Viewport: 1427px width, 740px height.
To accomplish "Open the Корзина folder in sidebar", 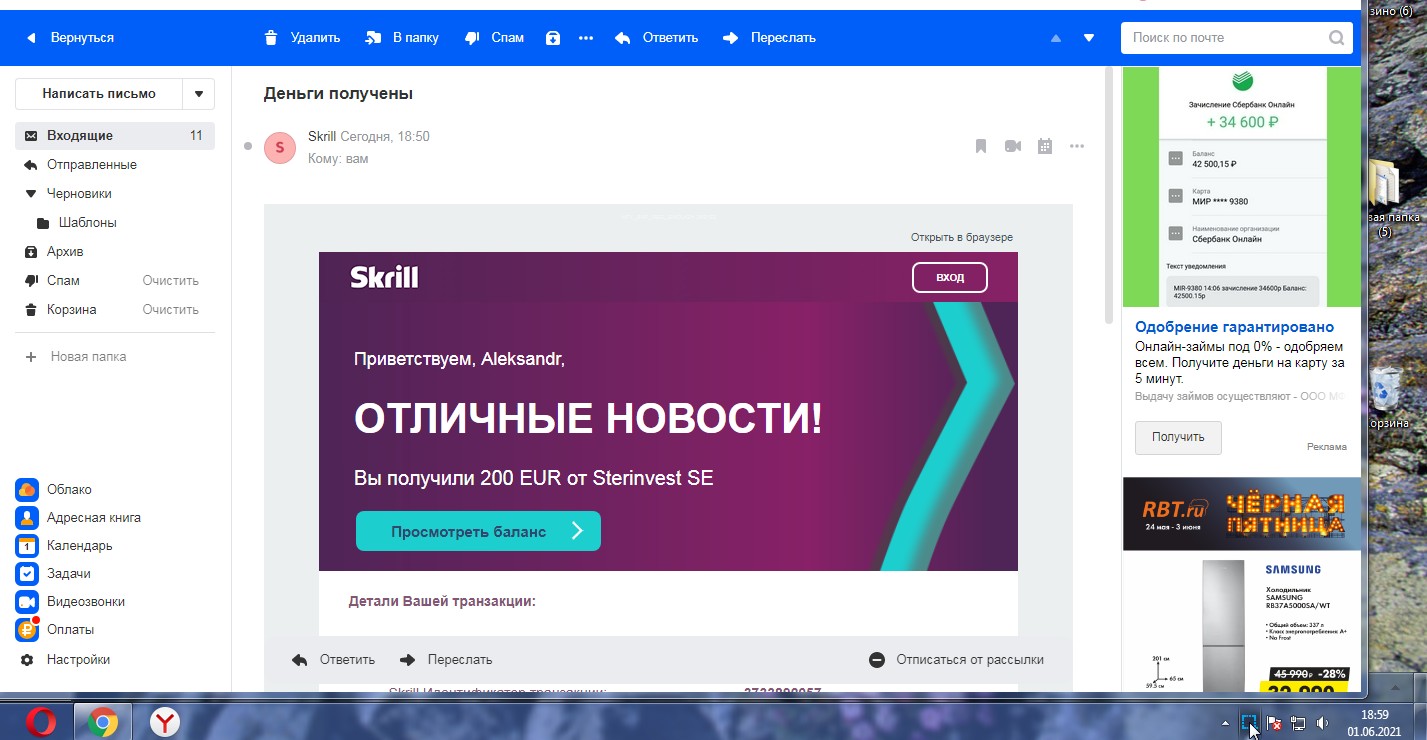I will 72,310.
